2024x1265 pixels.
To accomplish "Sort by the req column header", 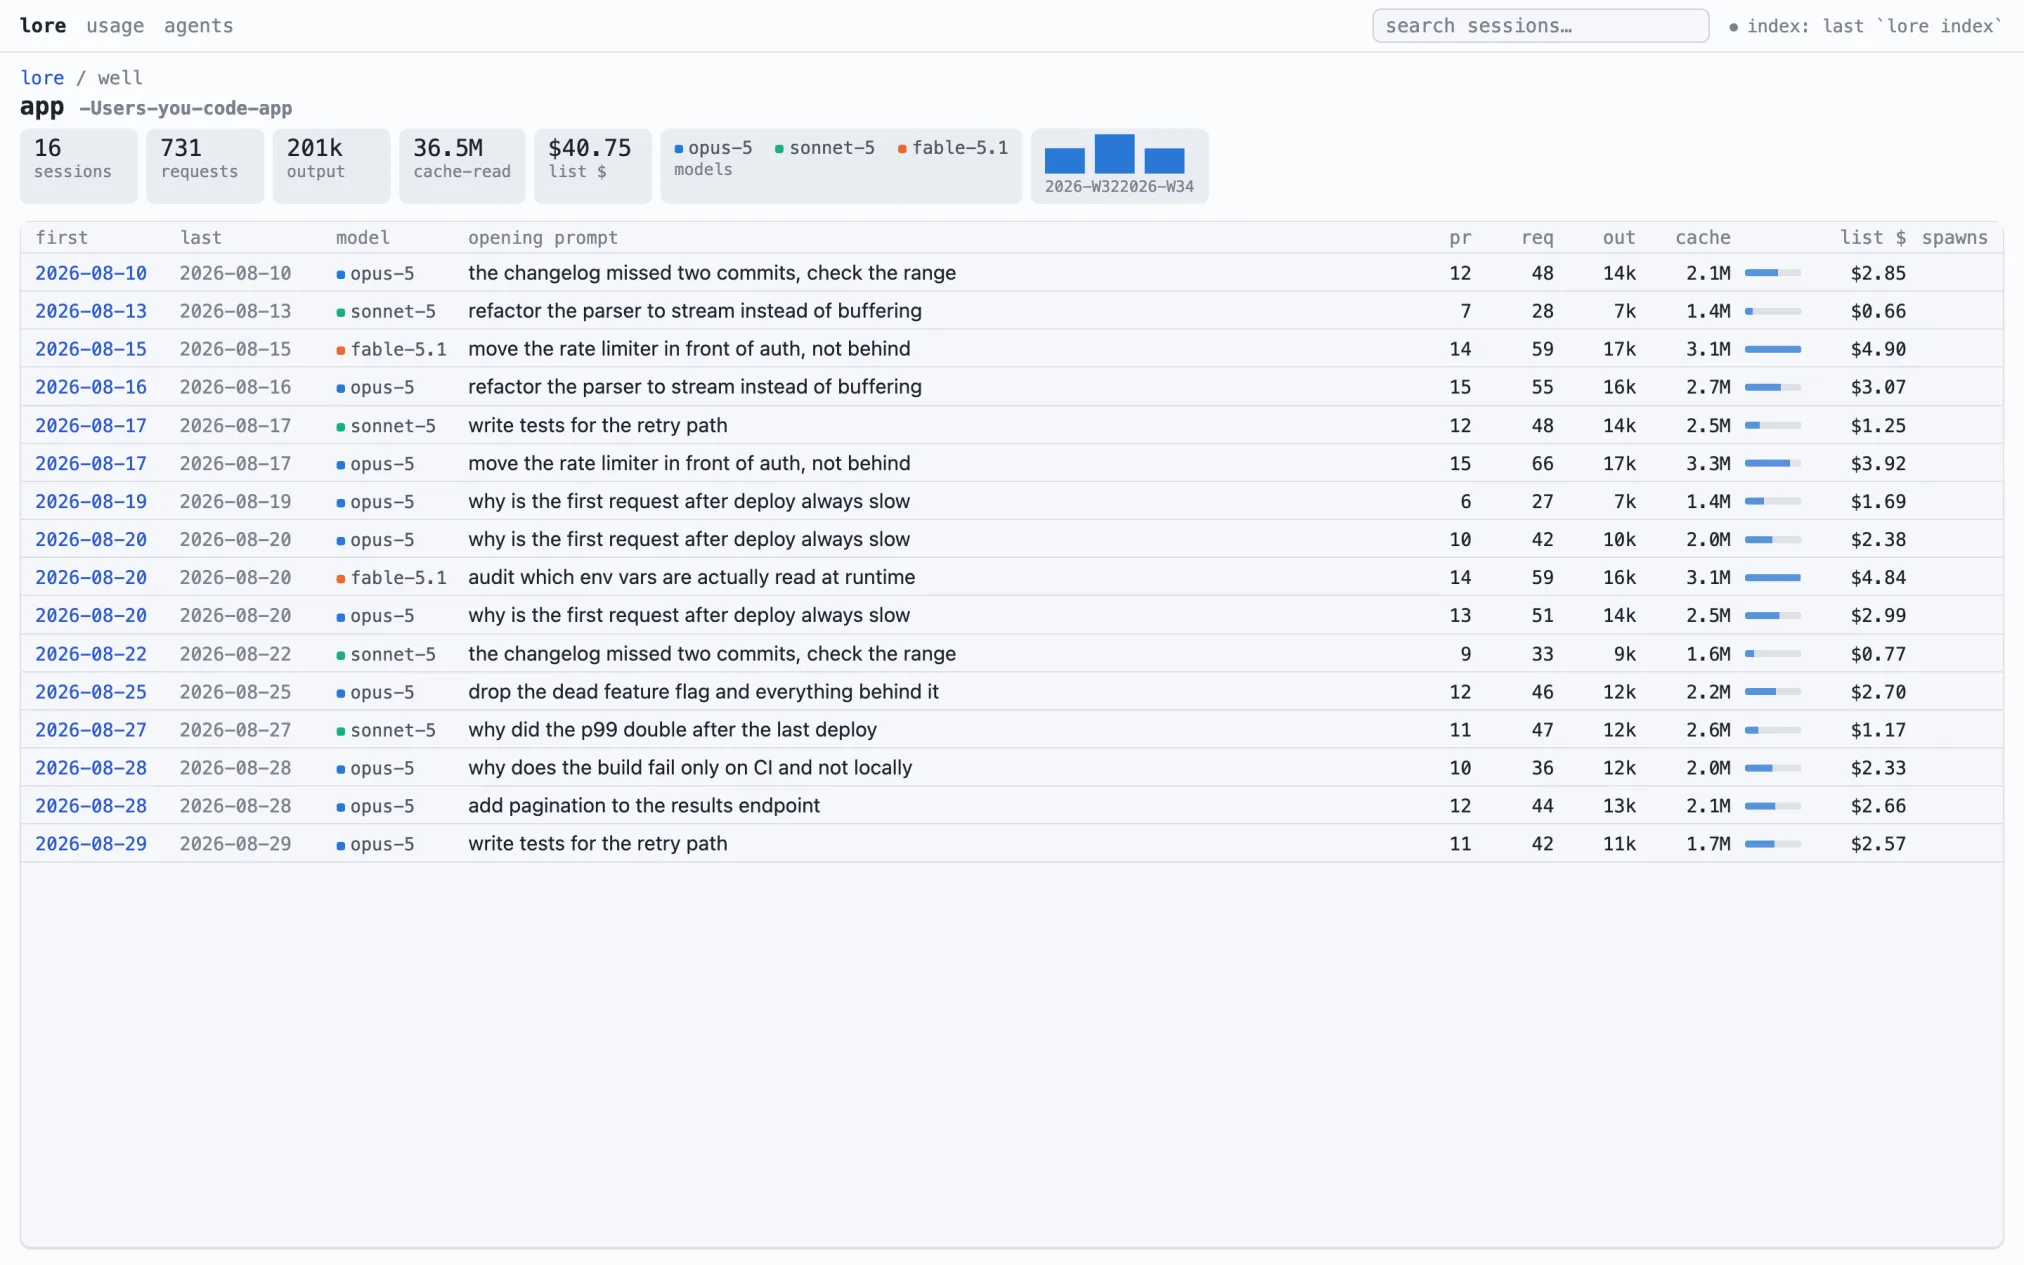I will tap(1537, 238).
